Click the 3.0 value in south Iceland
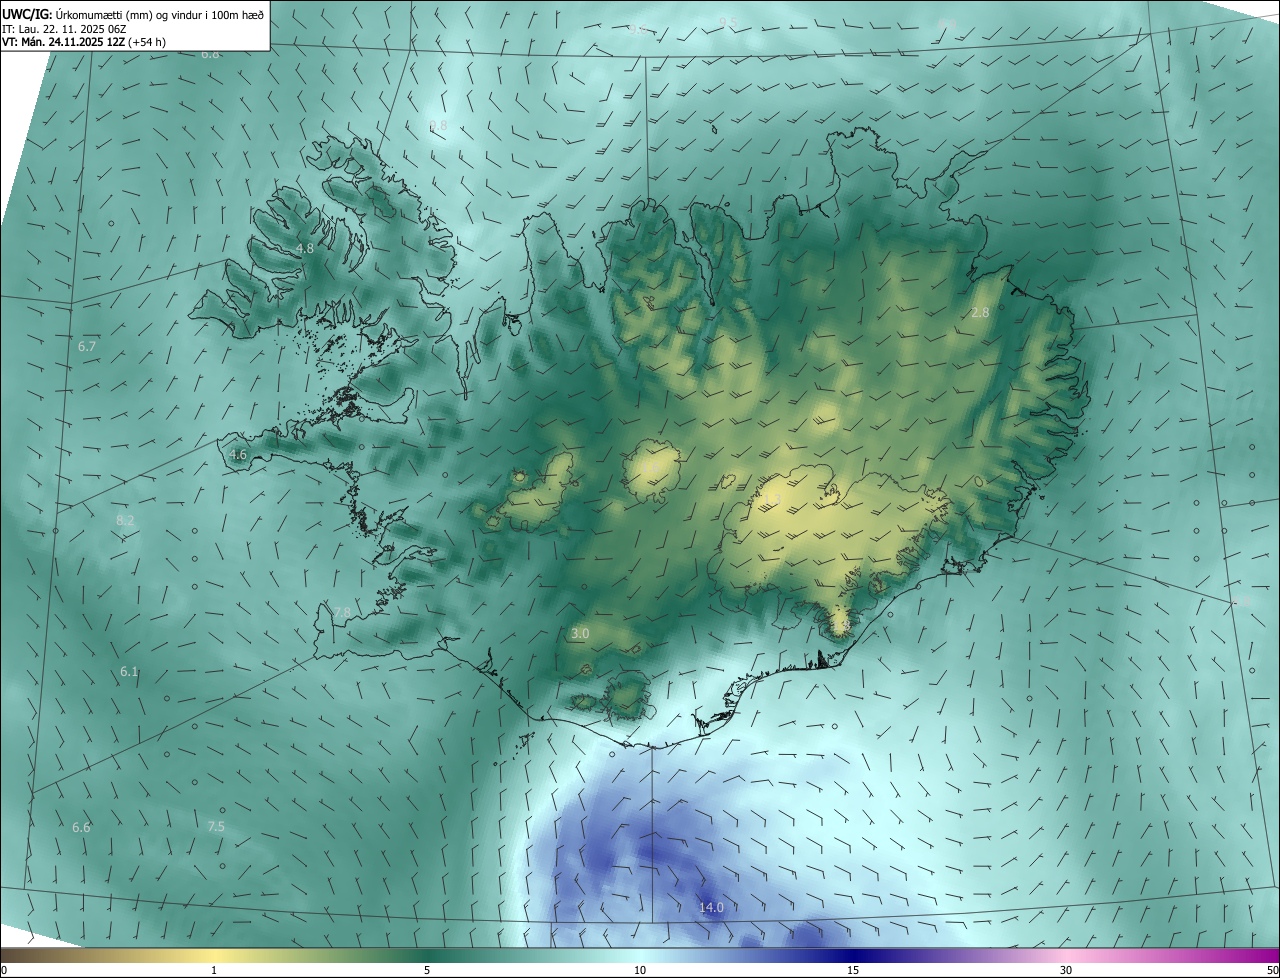1280x978 pixels. pos(580,634)
